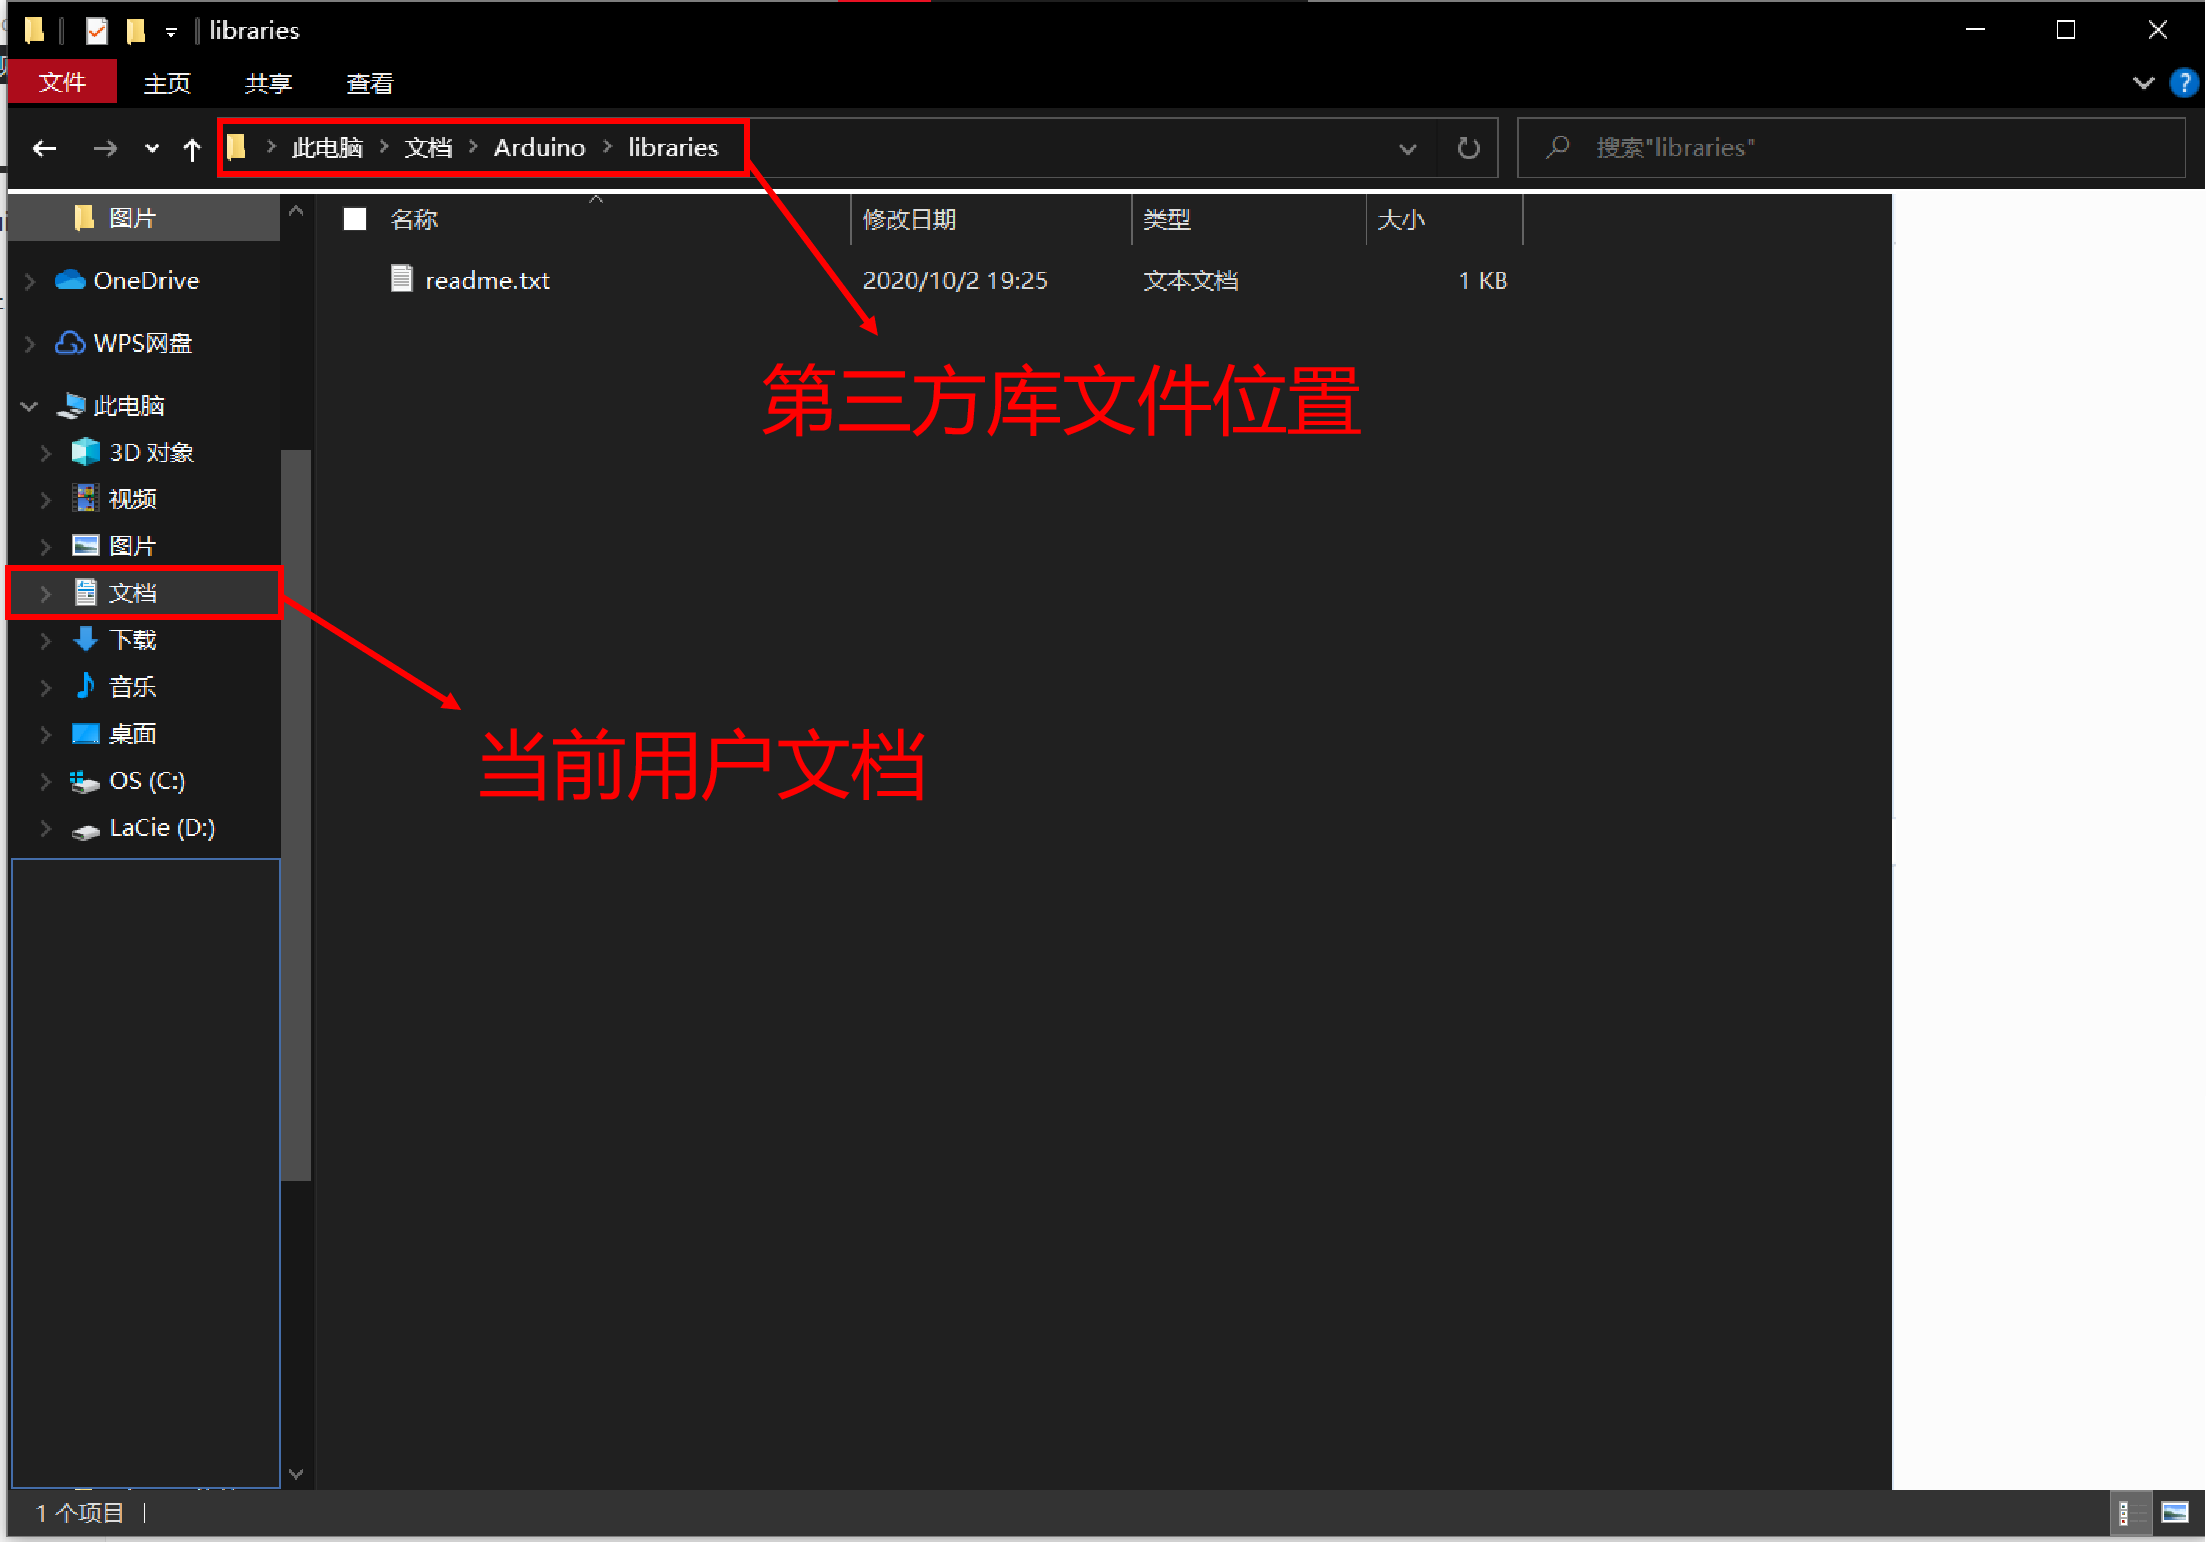Switch to large thumbnails view icon
Screen dimensions: 2206x1543
(2174, 1513)
